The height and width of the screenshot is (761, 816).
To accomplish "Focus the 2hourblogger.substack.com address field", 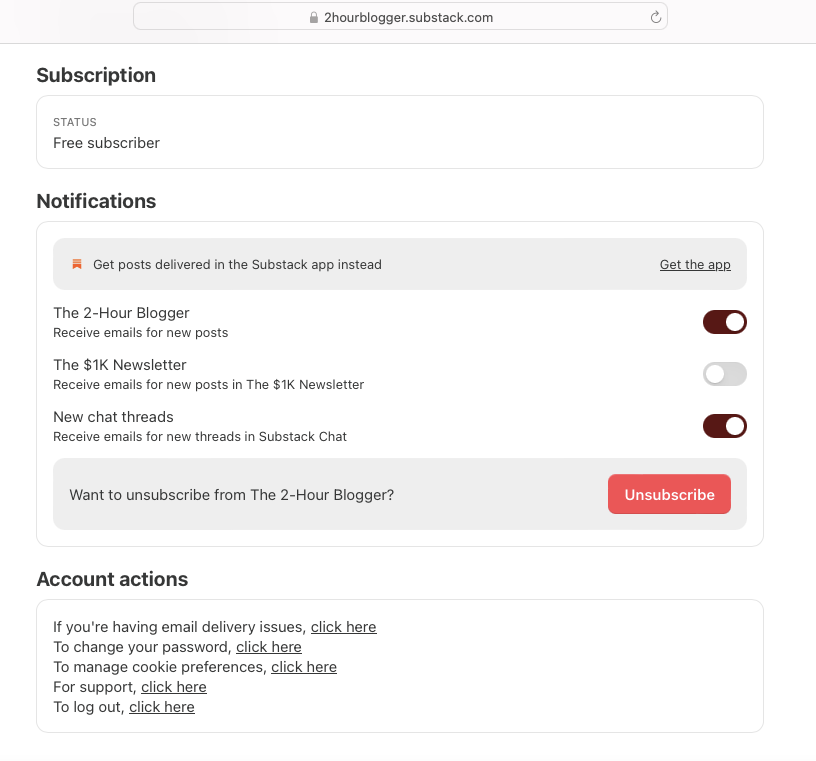I will 400,17.
